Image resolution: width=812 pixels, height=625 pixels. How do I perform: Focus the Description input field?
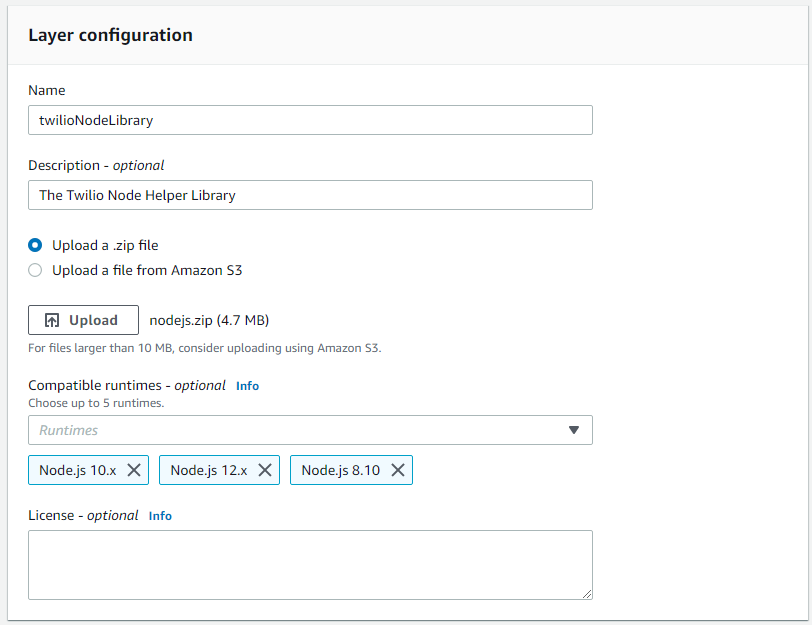coord(310,195)
